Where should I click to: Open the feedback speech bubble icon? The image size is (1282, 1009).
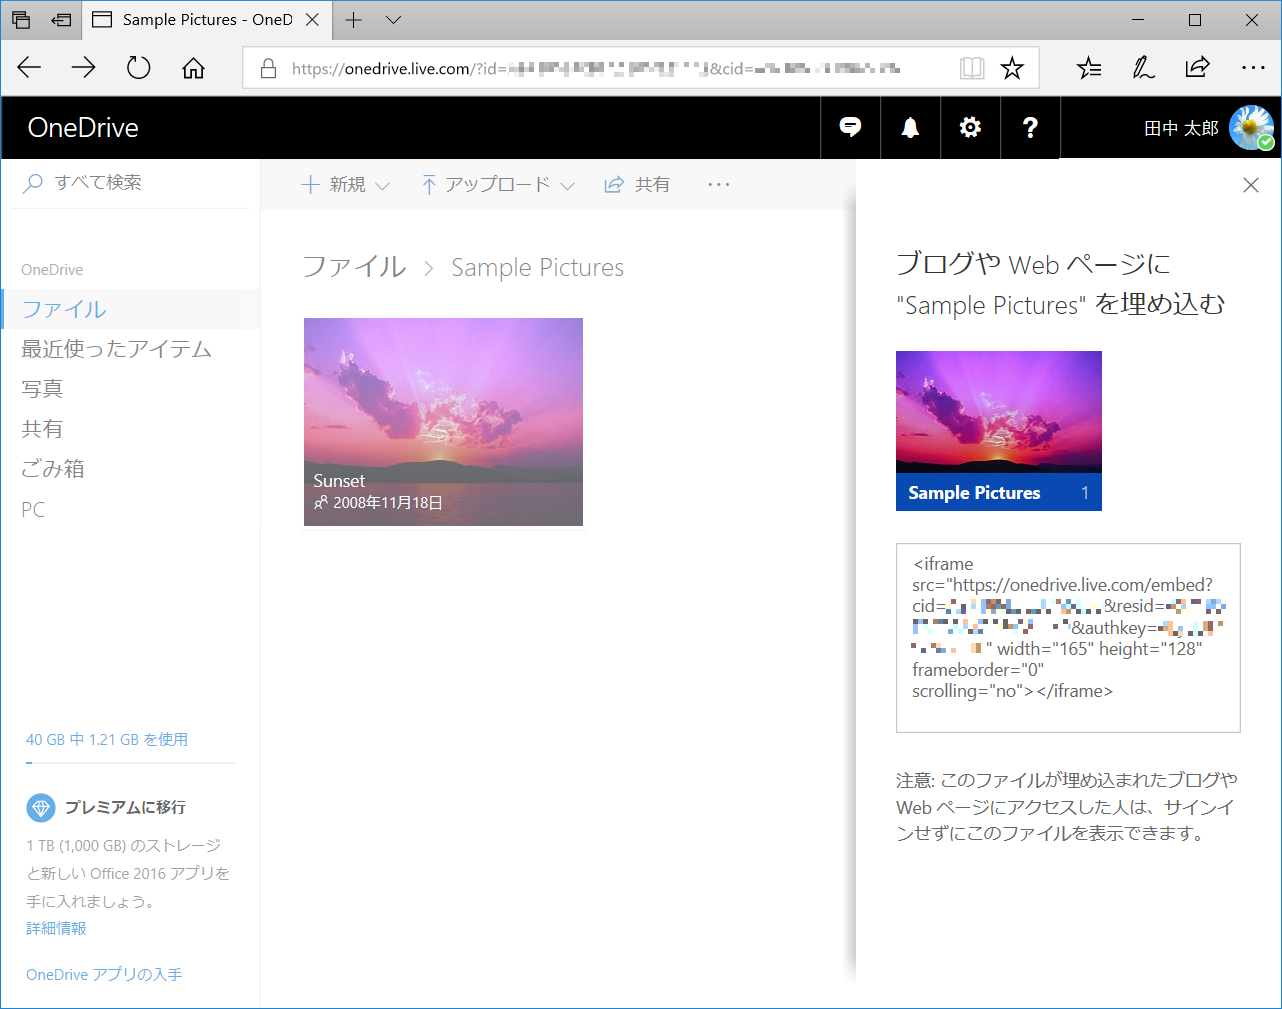pyautogui.click(x=849, y=127)
